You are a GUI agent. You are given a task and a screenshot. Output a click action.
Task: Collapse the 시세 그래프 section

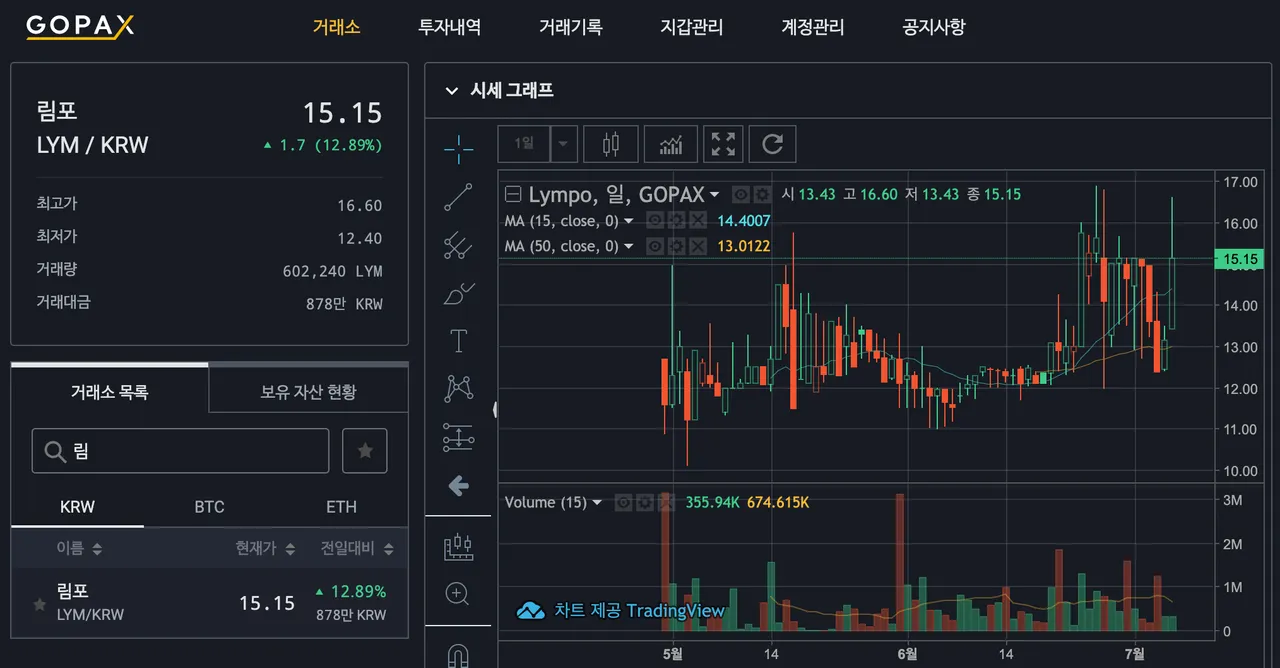point(451,90)
